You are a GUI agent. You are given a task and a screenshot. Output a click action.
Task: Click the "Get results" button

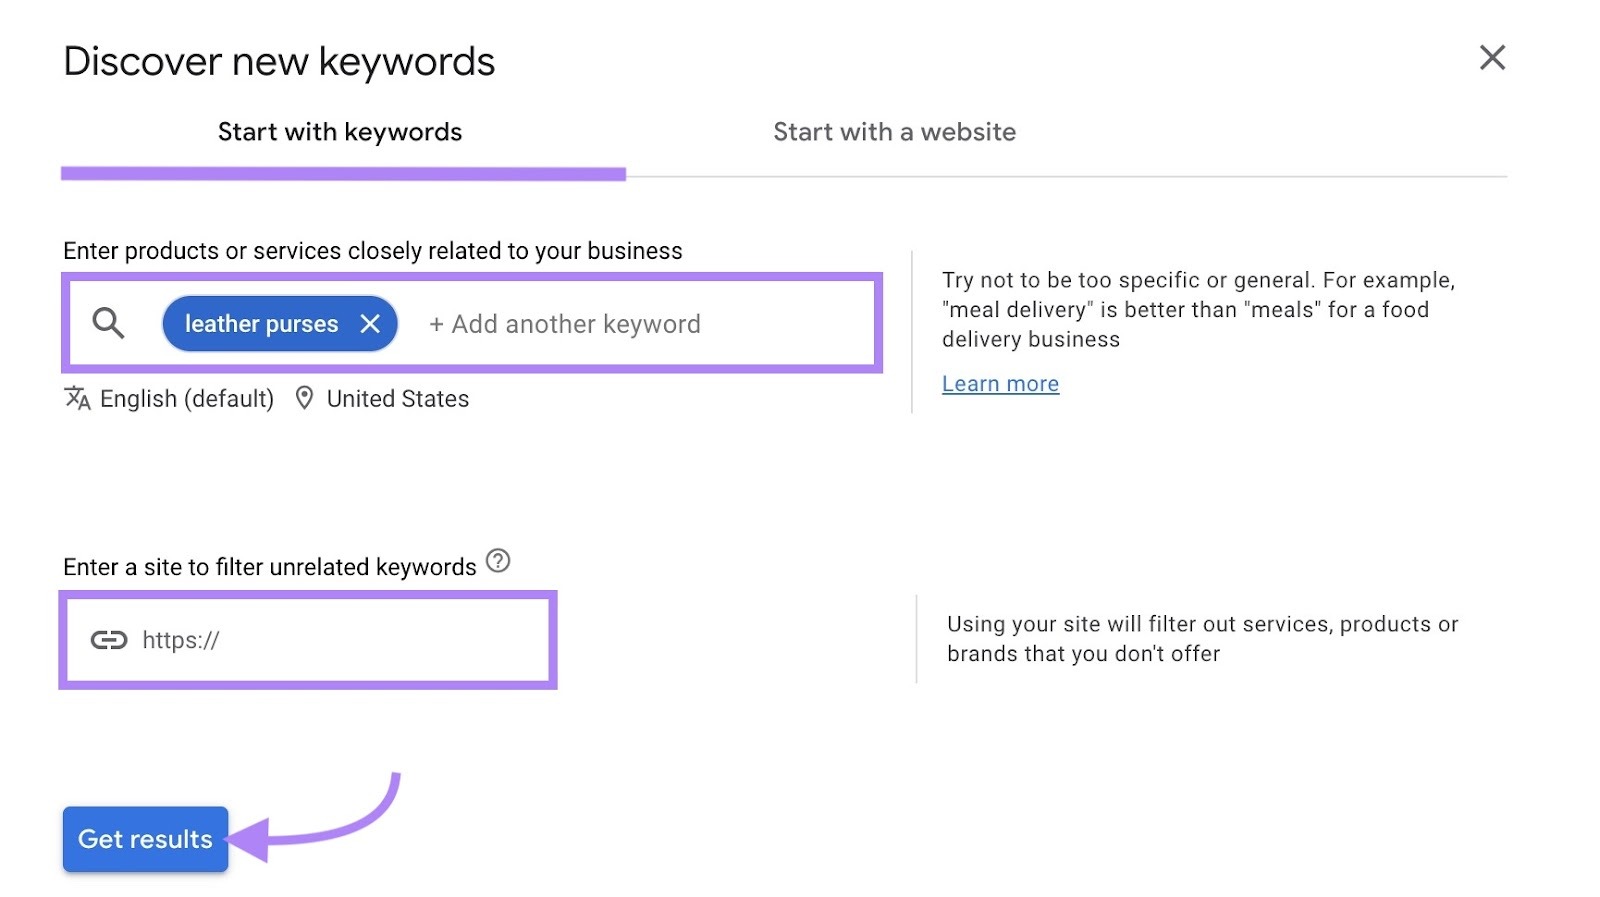tap(144, 839)
